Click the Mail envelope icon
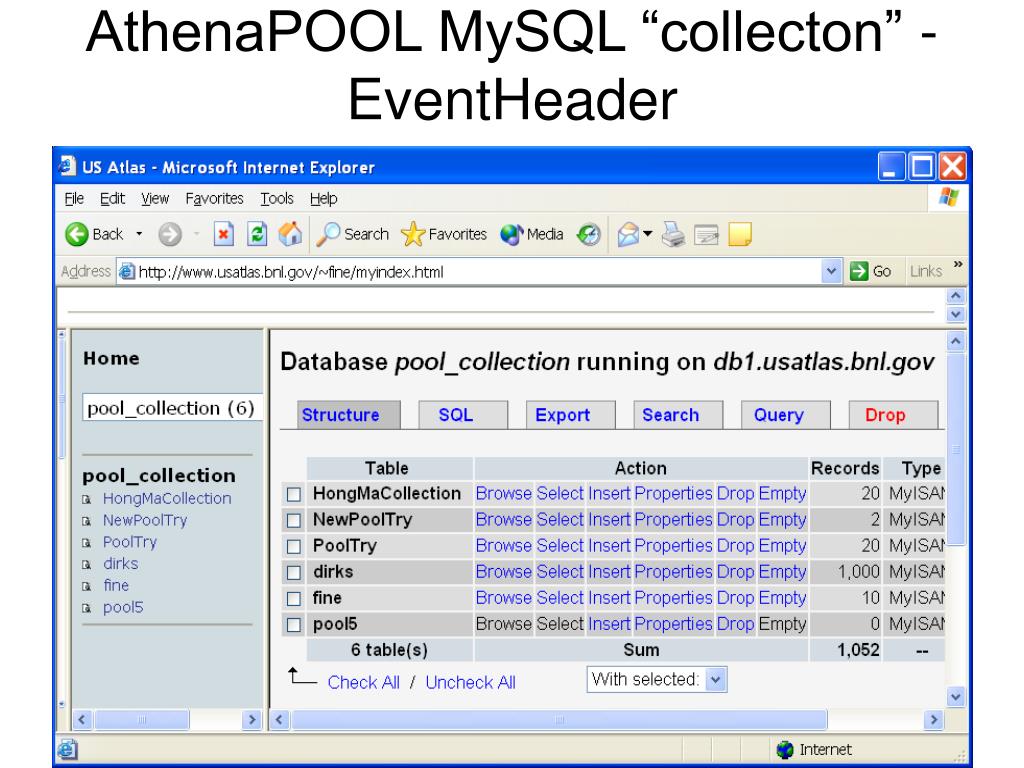1024x768 pixels. pos(628,234)
